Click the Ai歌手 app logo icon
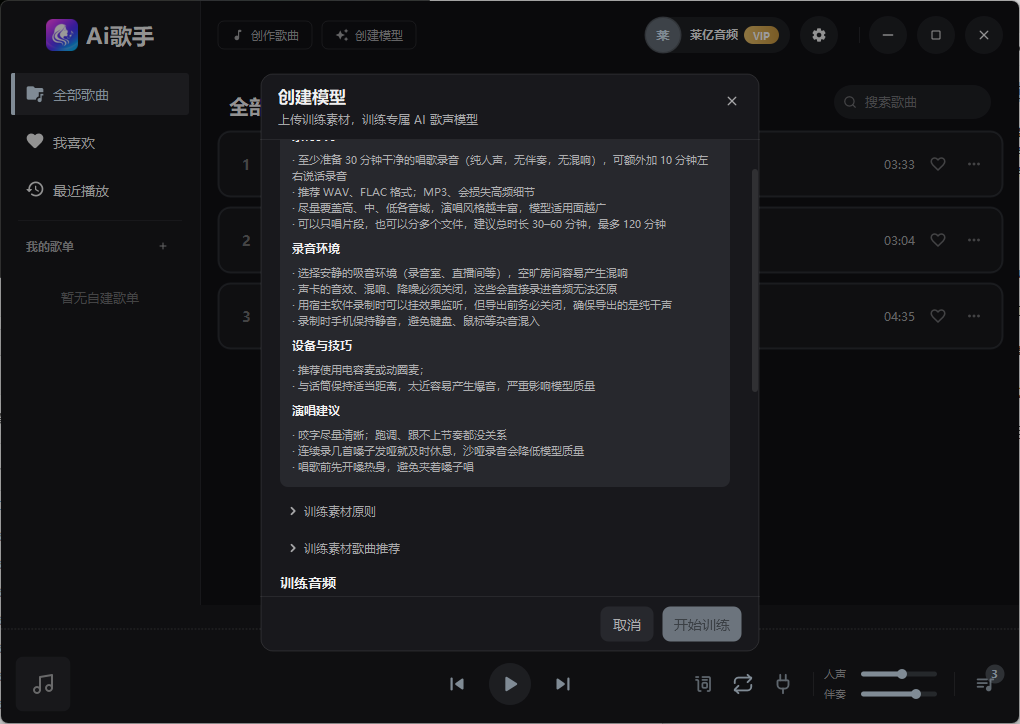 coord(62,35)
